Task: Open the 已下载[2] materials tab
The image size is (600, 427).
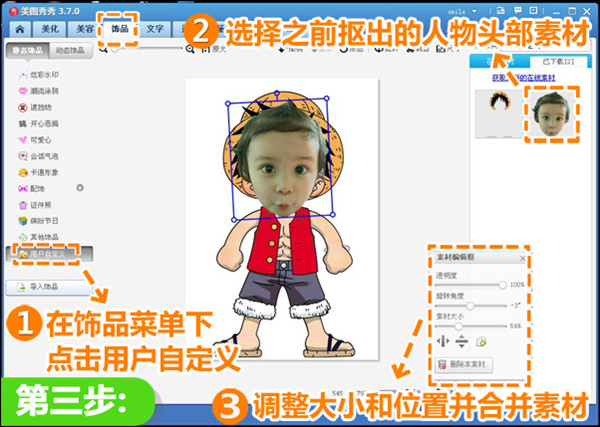Action: click(558, 61)
